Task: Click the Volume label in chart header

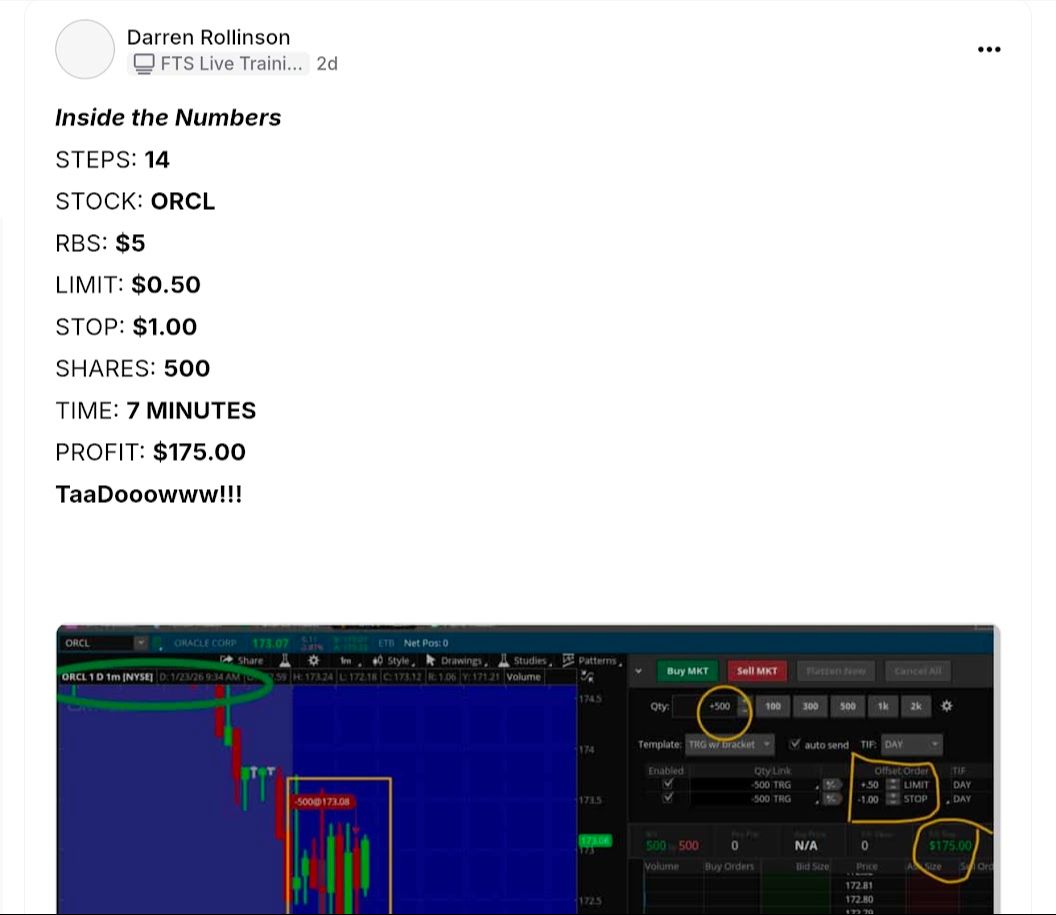Action: point(523,677)
